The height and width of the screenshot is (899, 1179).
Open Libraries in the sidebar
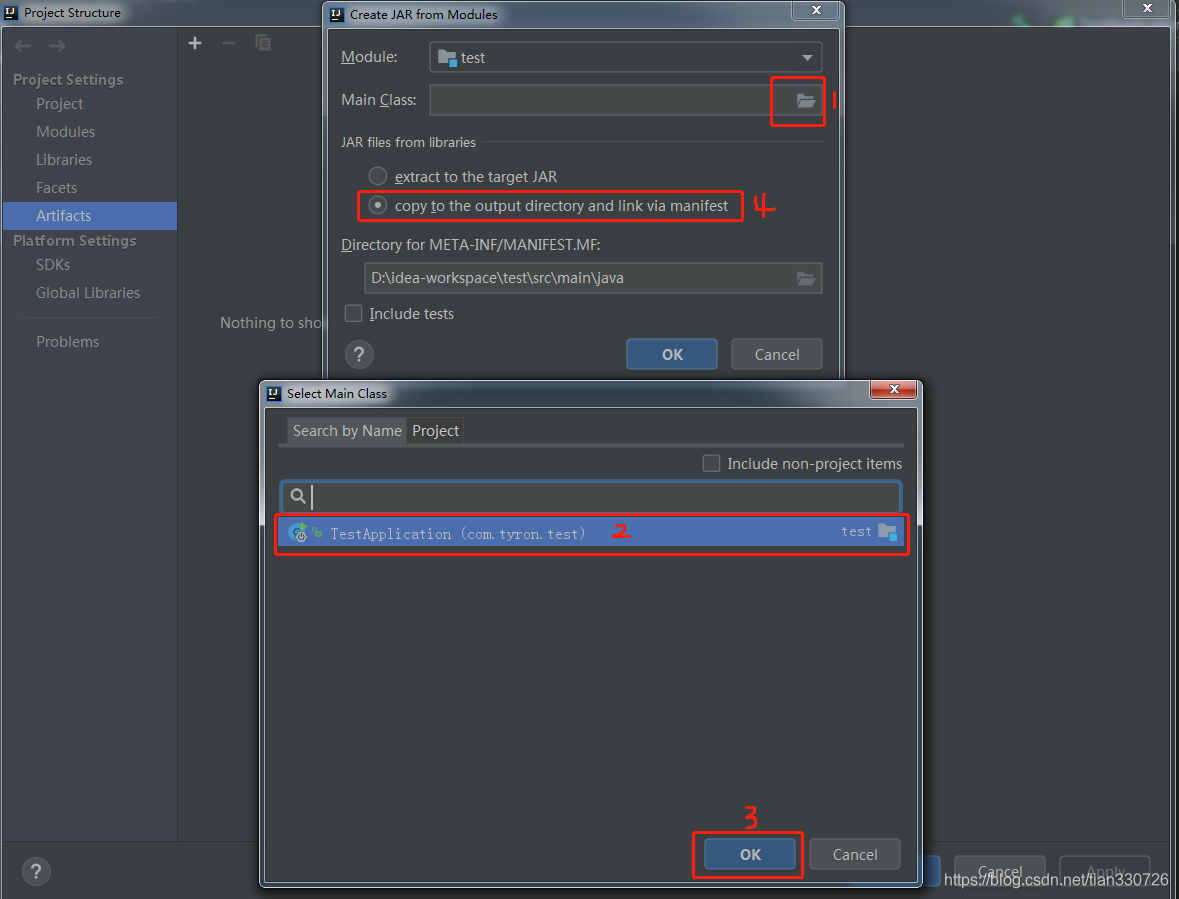coord(64,159)
